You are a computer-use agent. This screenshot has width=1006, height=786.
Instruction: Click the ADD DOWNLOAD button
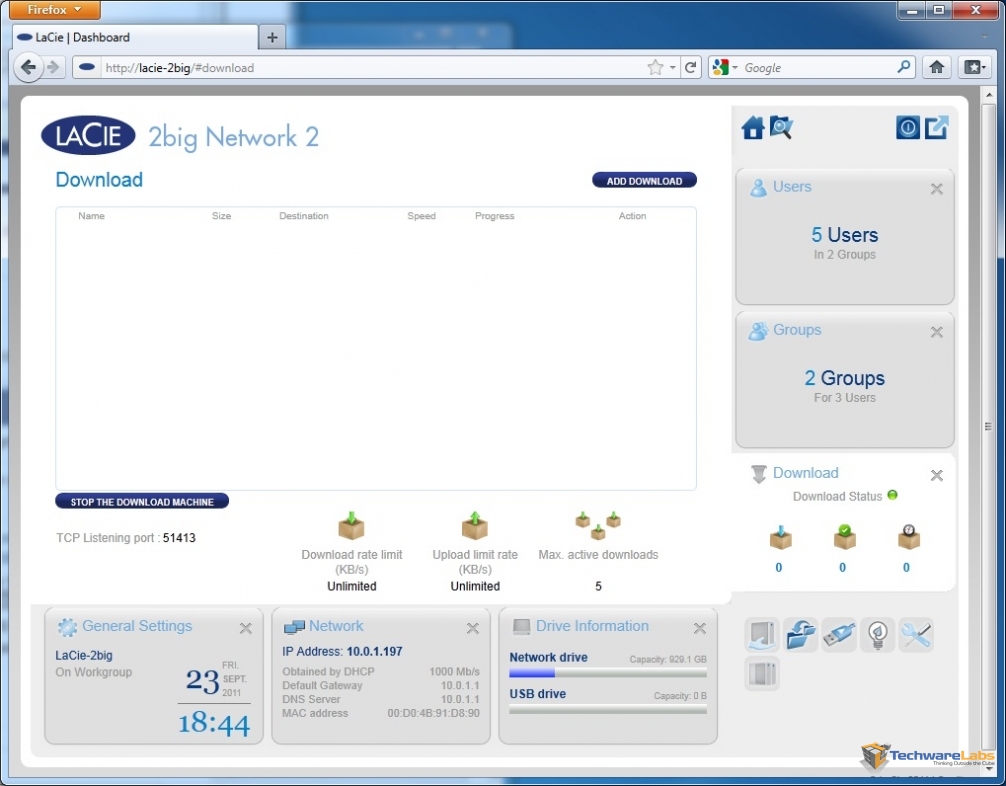tap(644, 181)
